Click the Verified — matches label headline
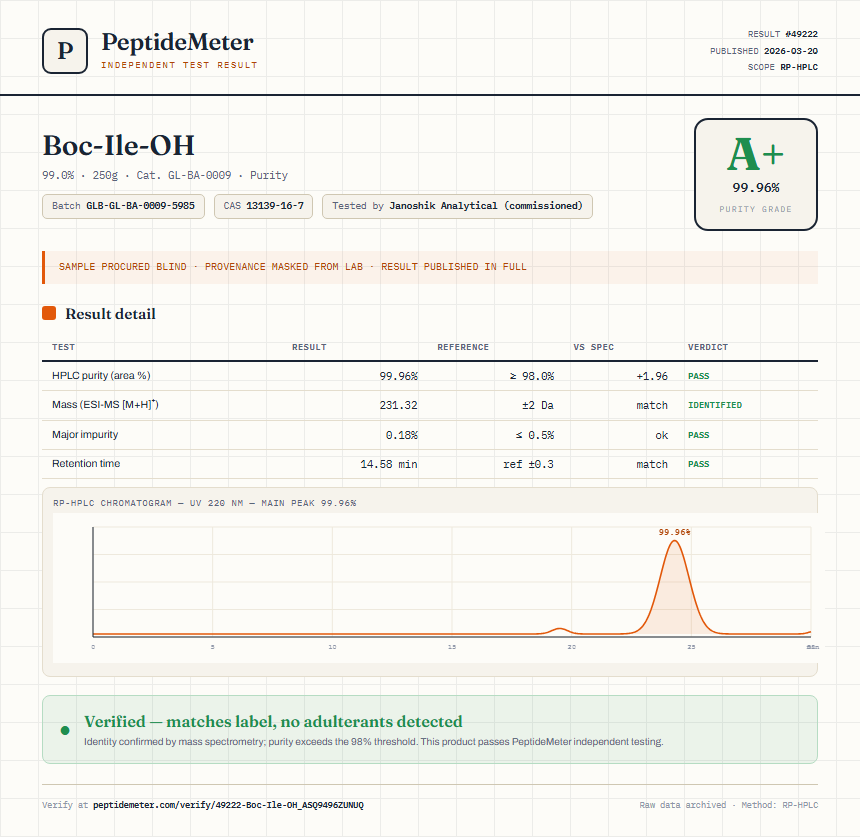The width and height of the screenshot is (860, 837). tap(273, 722)
